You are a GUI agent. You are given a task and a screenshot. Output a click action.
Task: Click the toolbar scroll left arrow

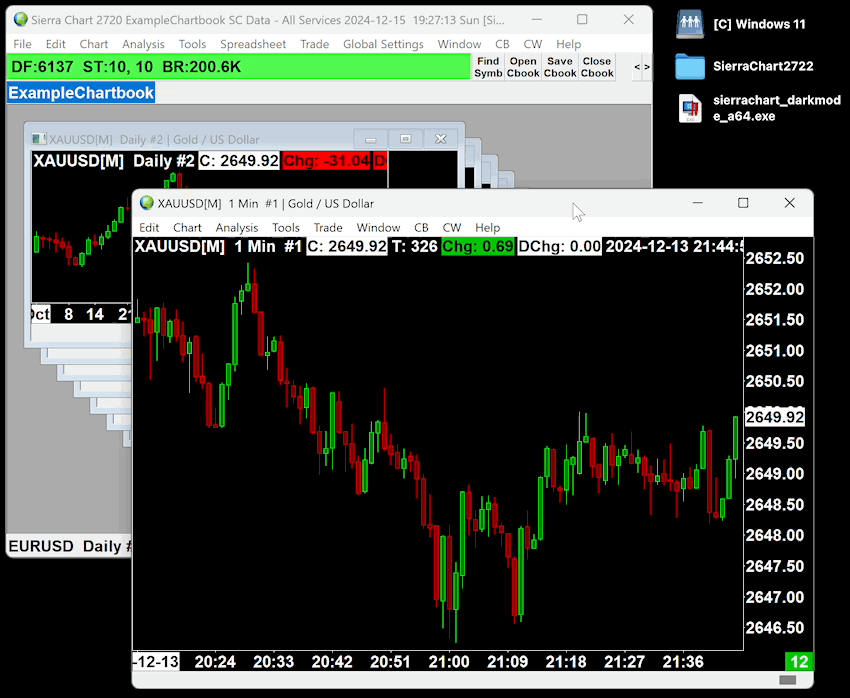(637, 67)
